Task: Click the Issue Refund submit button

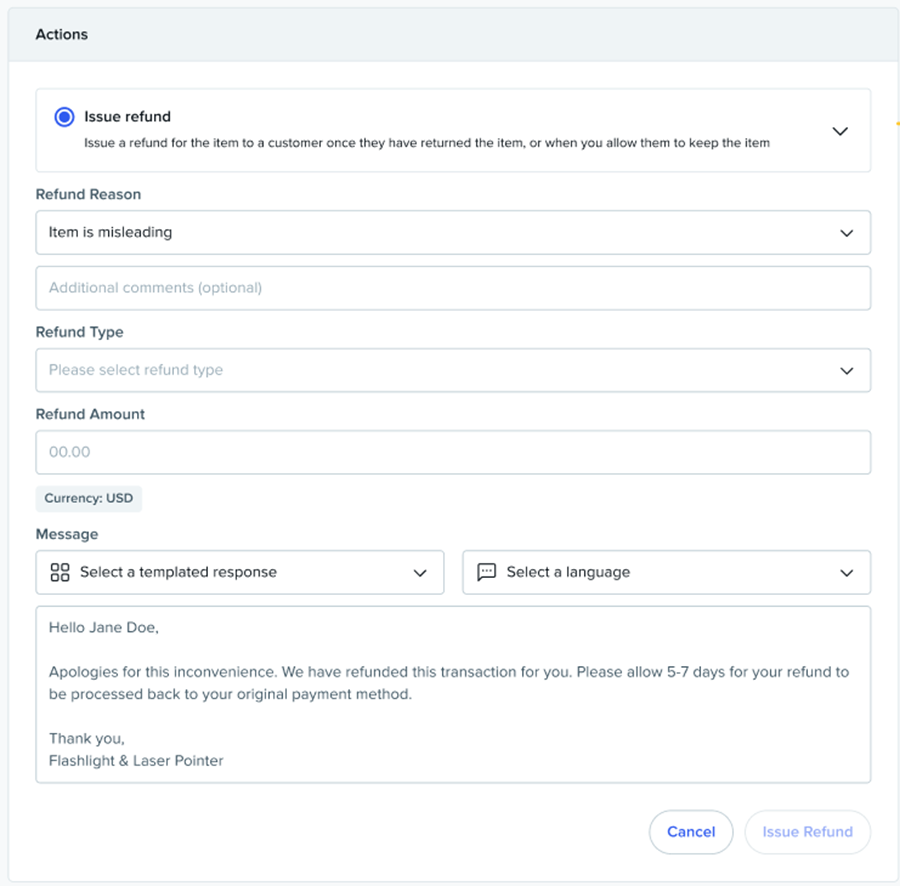Action: coord(807,831)
